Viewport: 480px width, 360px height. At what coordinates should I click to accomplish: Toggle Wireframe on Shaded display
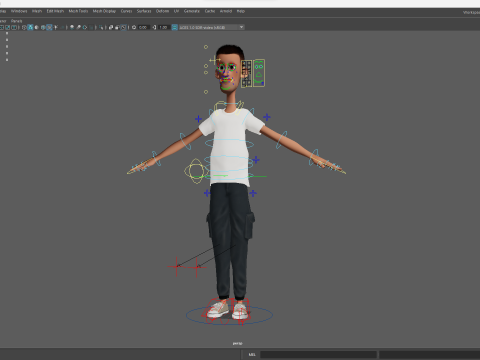[x=43, y=27]
